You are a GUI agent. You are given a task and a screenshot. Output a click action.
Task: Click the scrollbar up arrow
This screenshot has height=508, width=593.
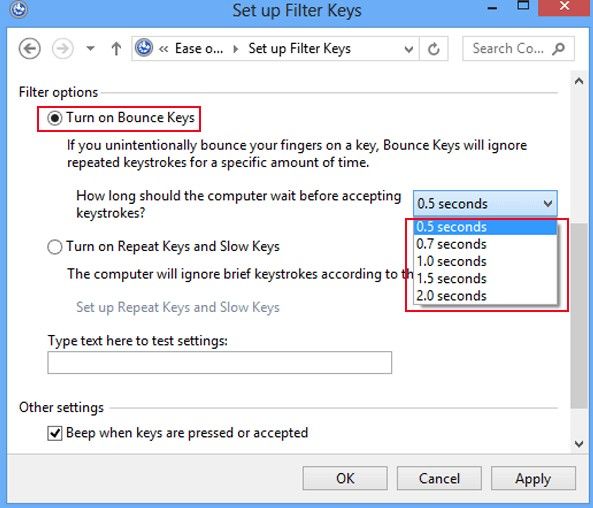579,81
